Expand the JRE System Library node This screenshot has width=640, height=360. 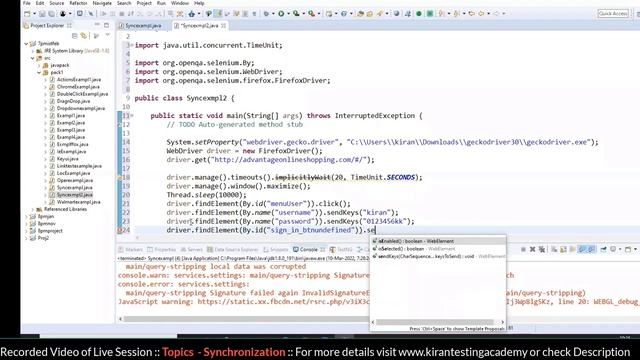[33, 51]
